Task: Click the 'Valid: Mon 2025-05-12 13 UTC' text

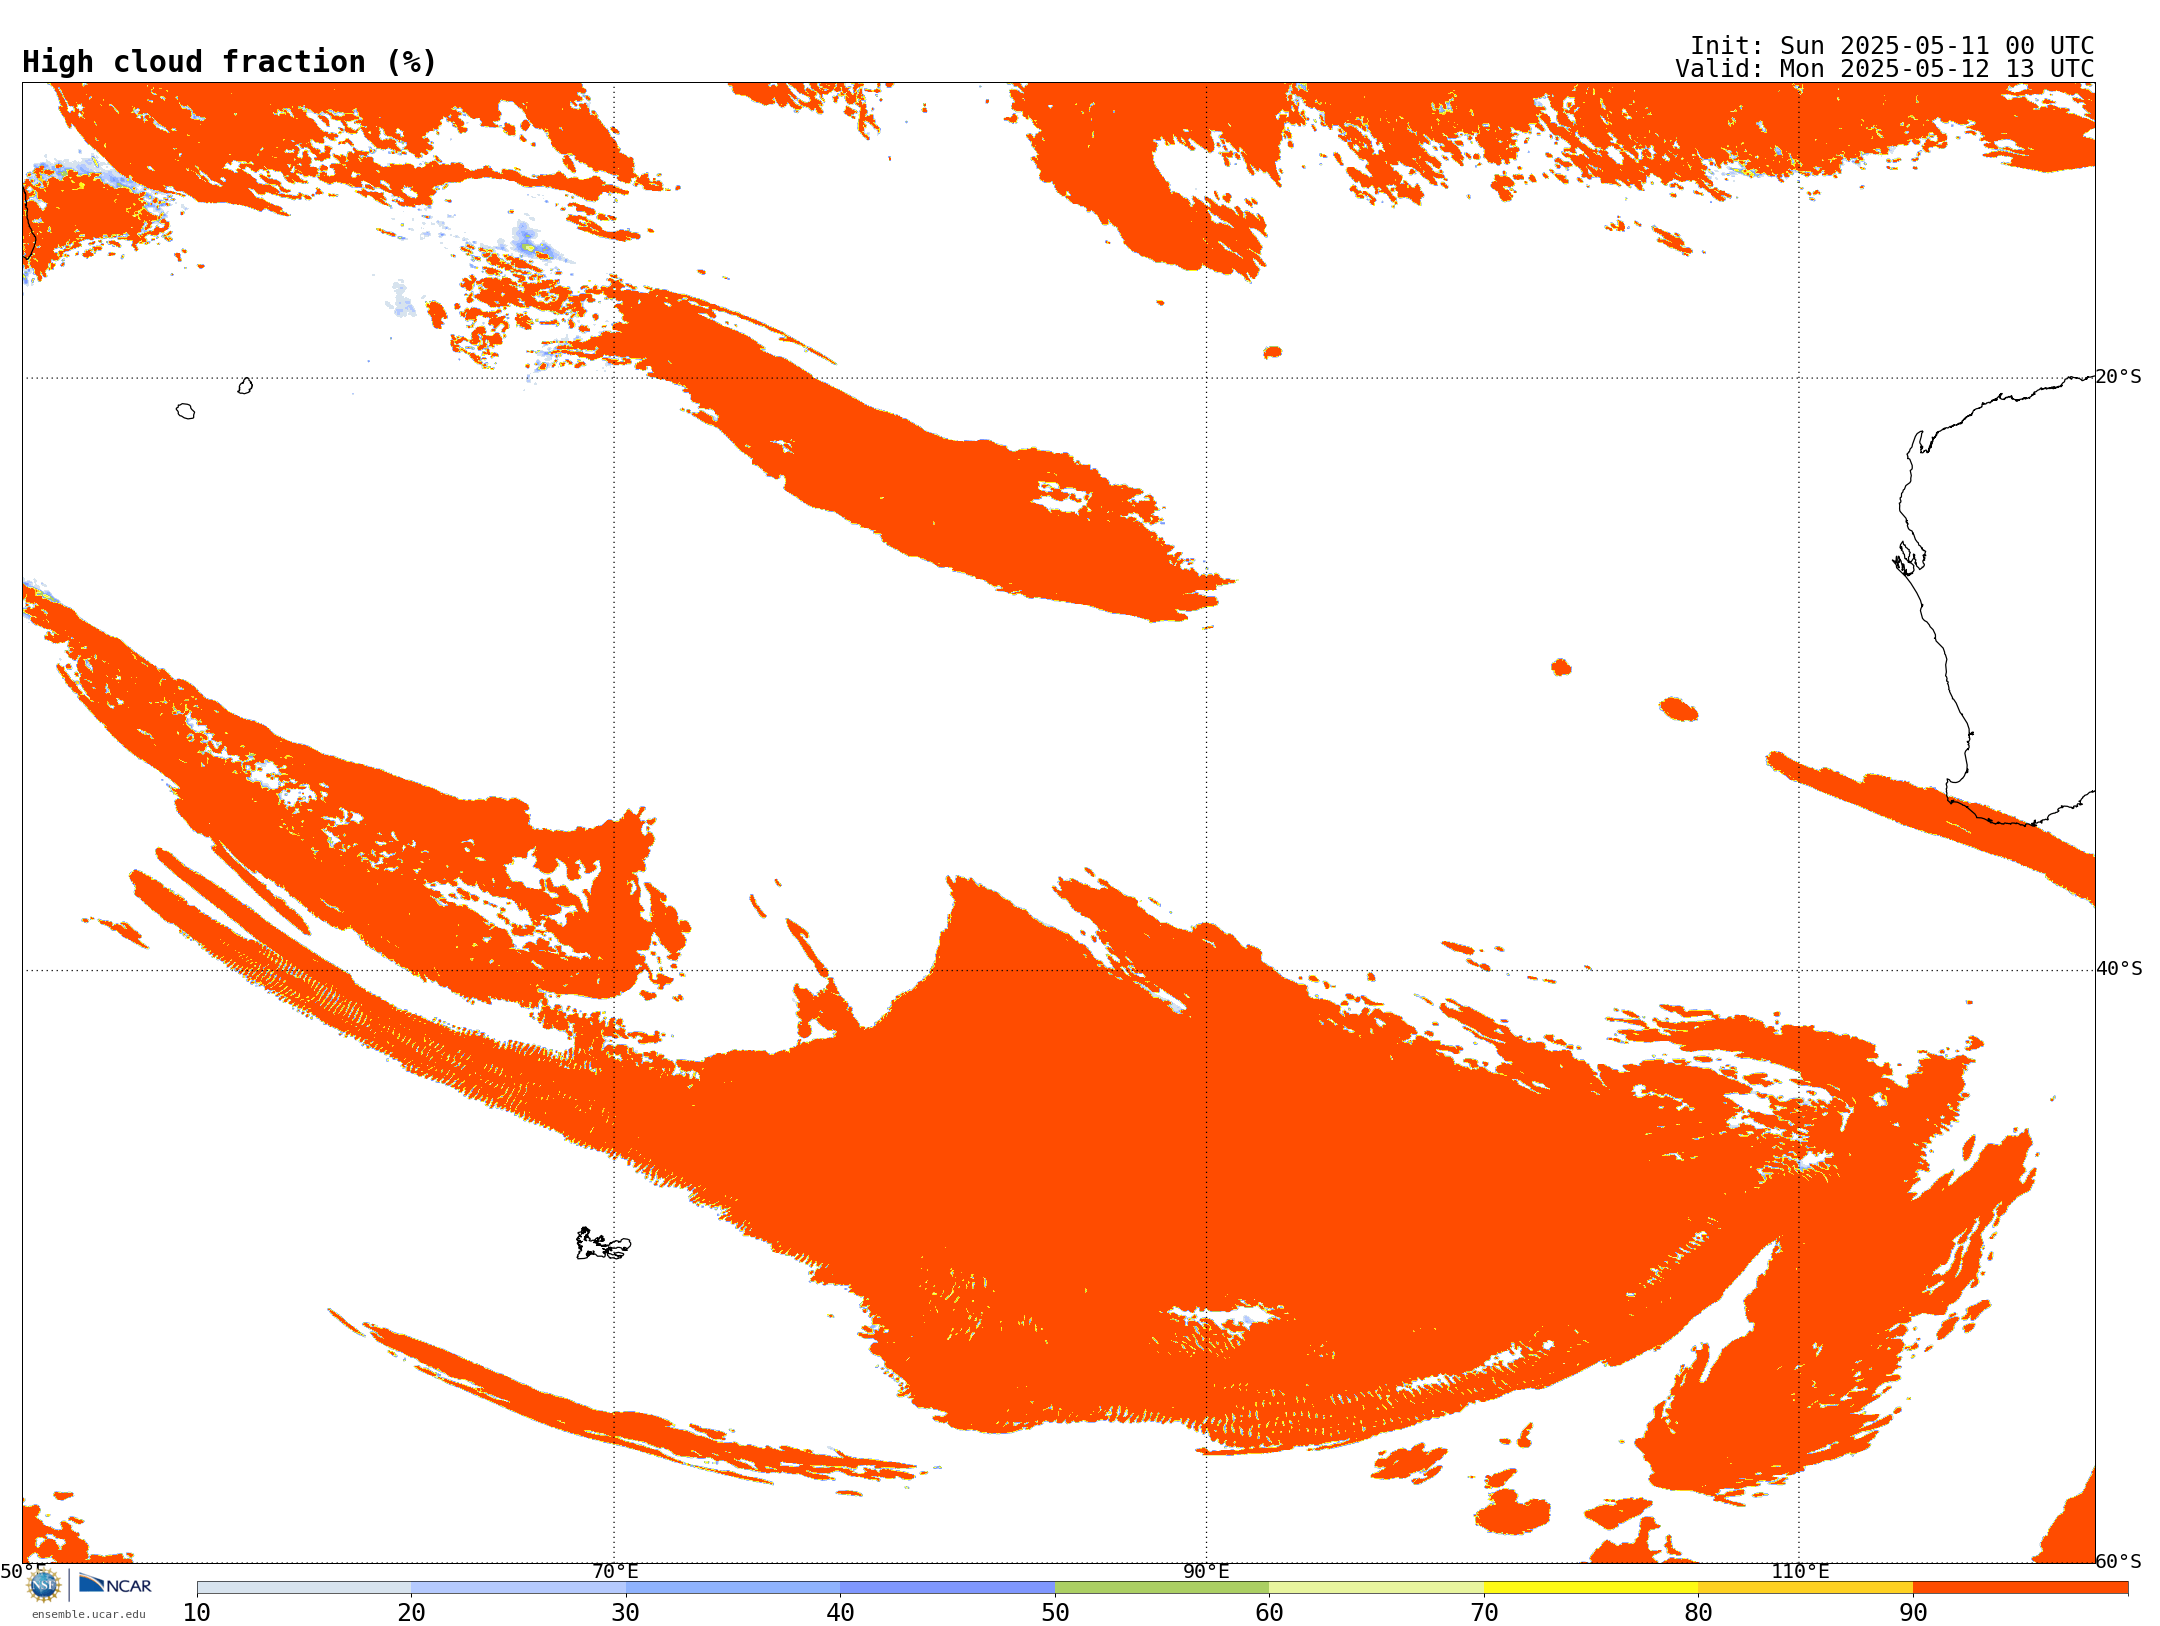Action: 1885,69
